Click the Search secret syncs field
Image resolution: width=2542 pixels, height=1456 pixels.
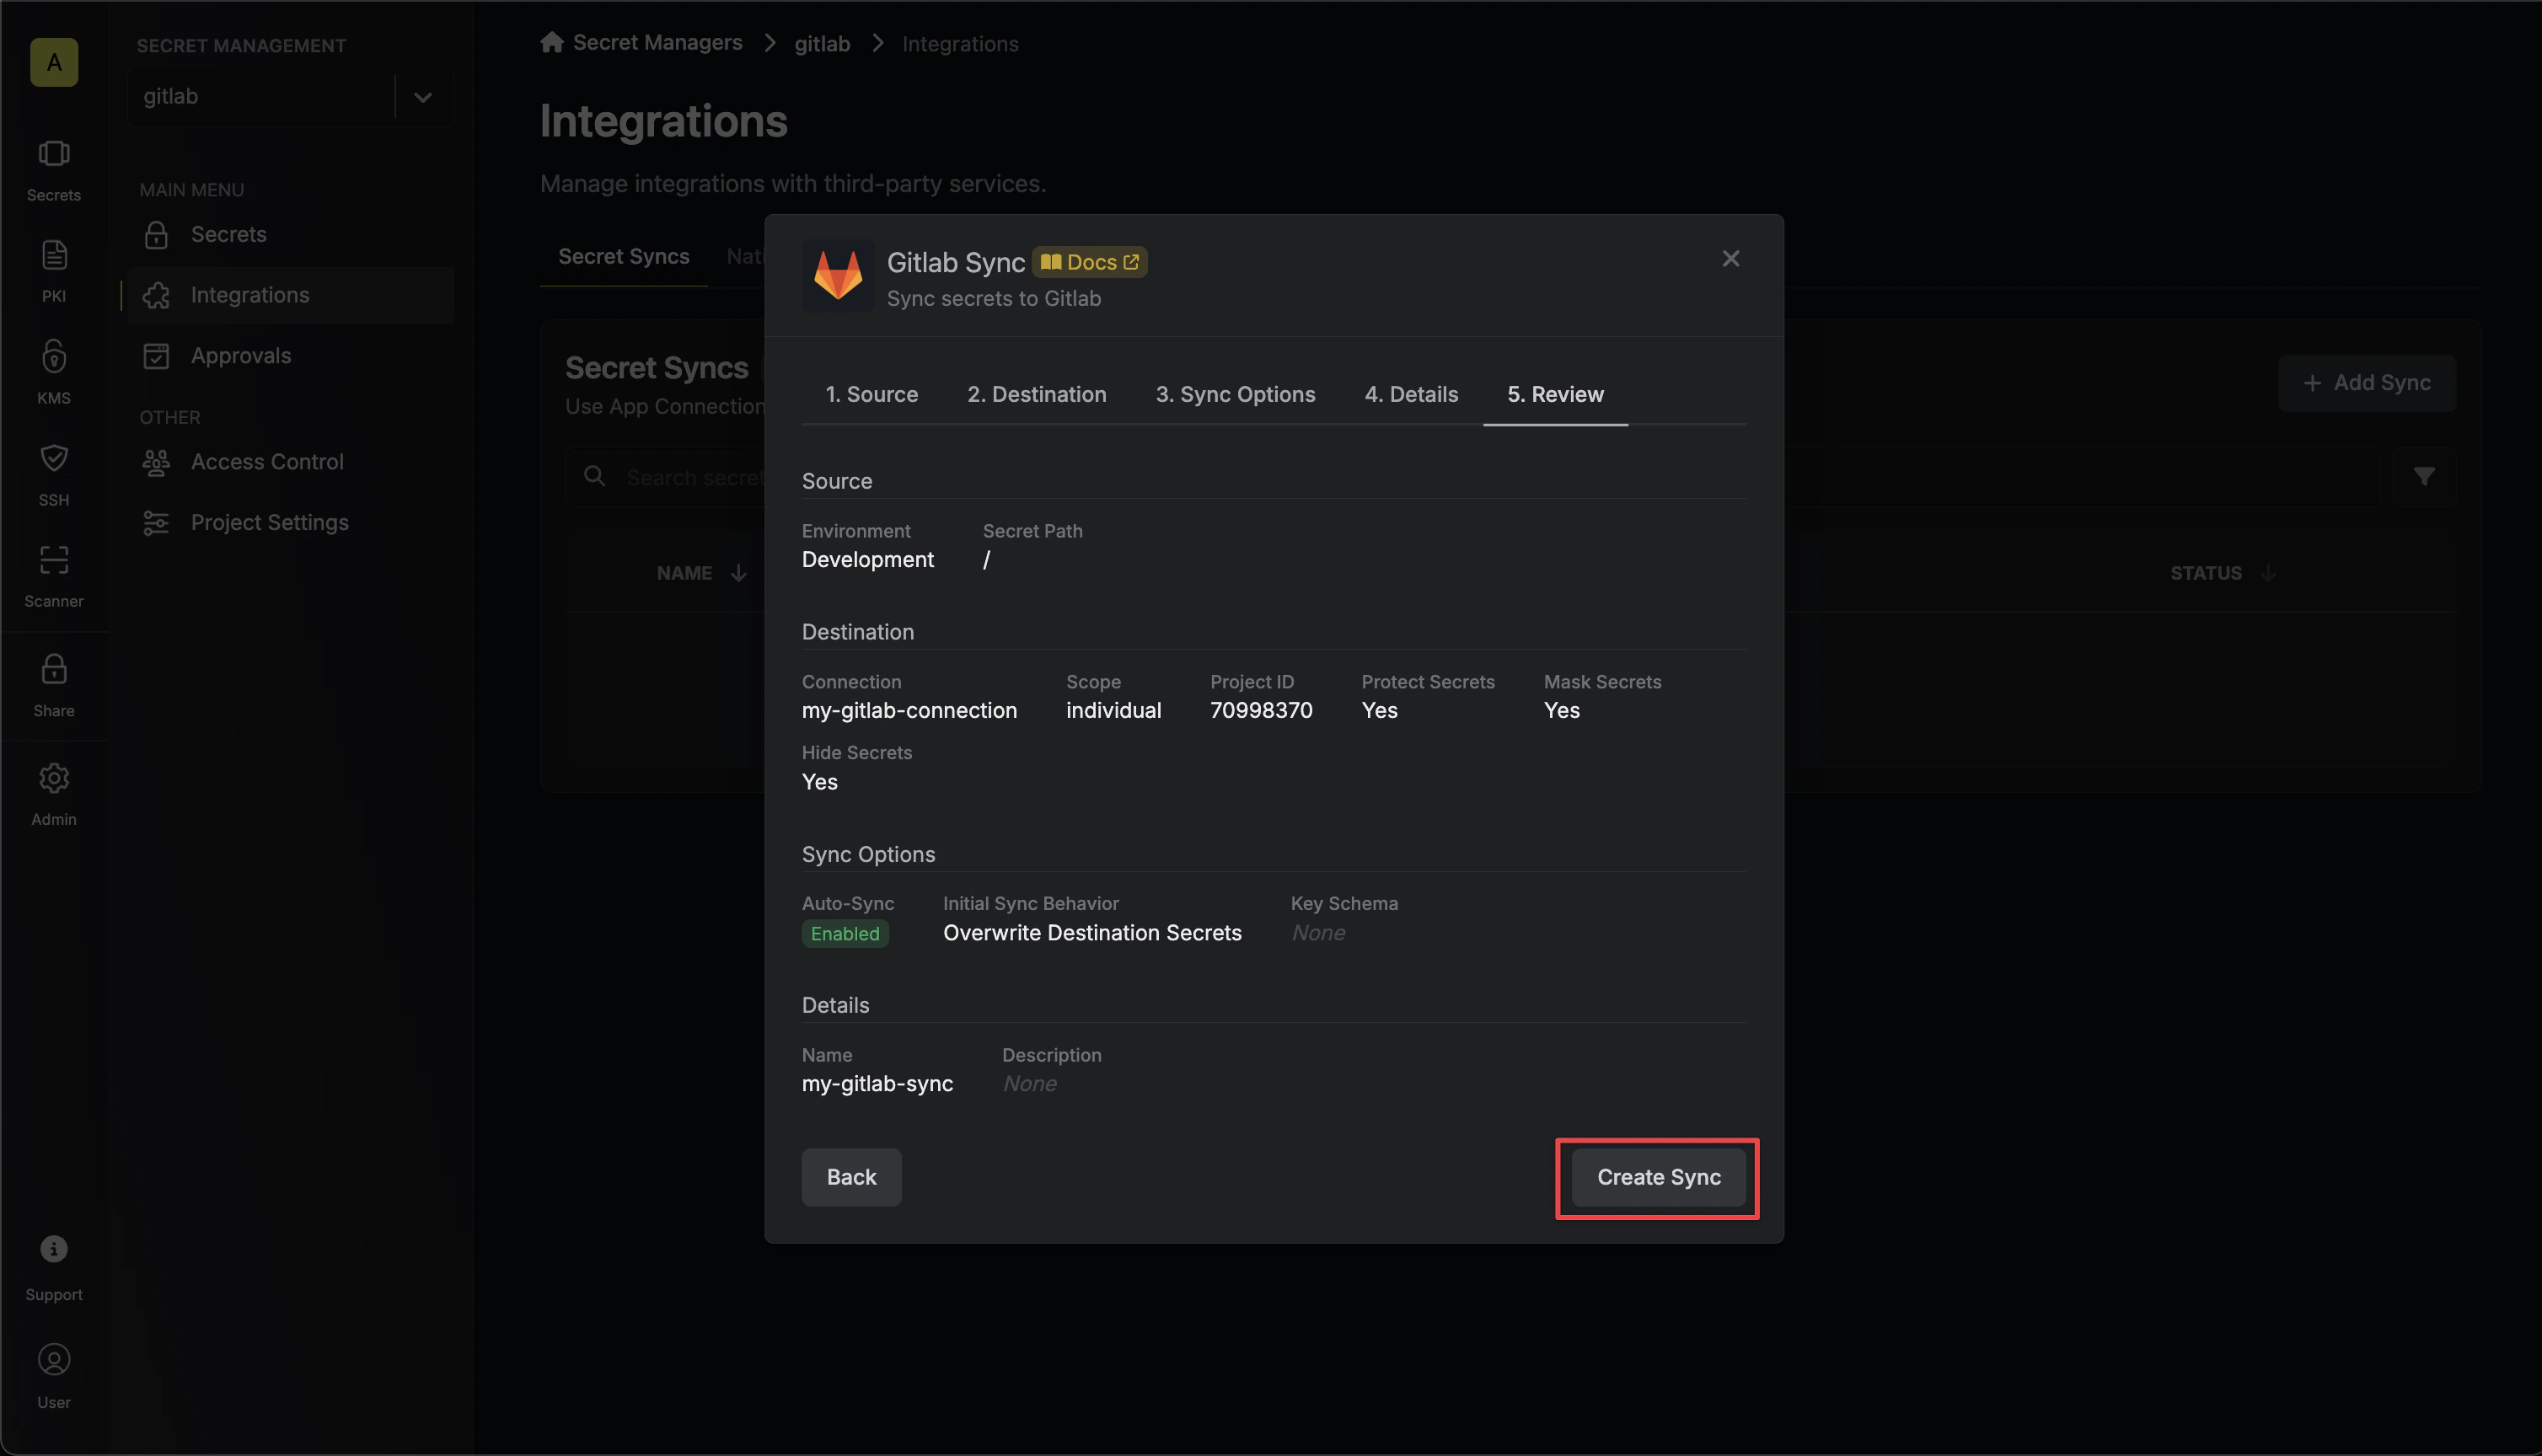[1473, 477]
